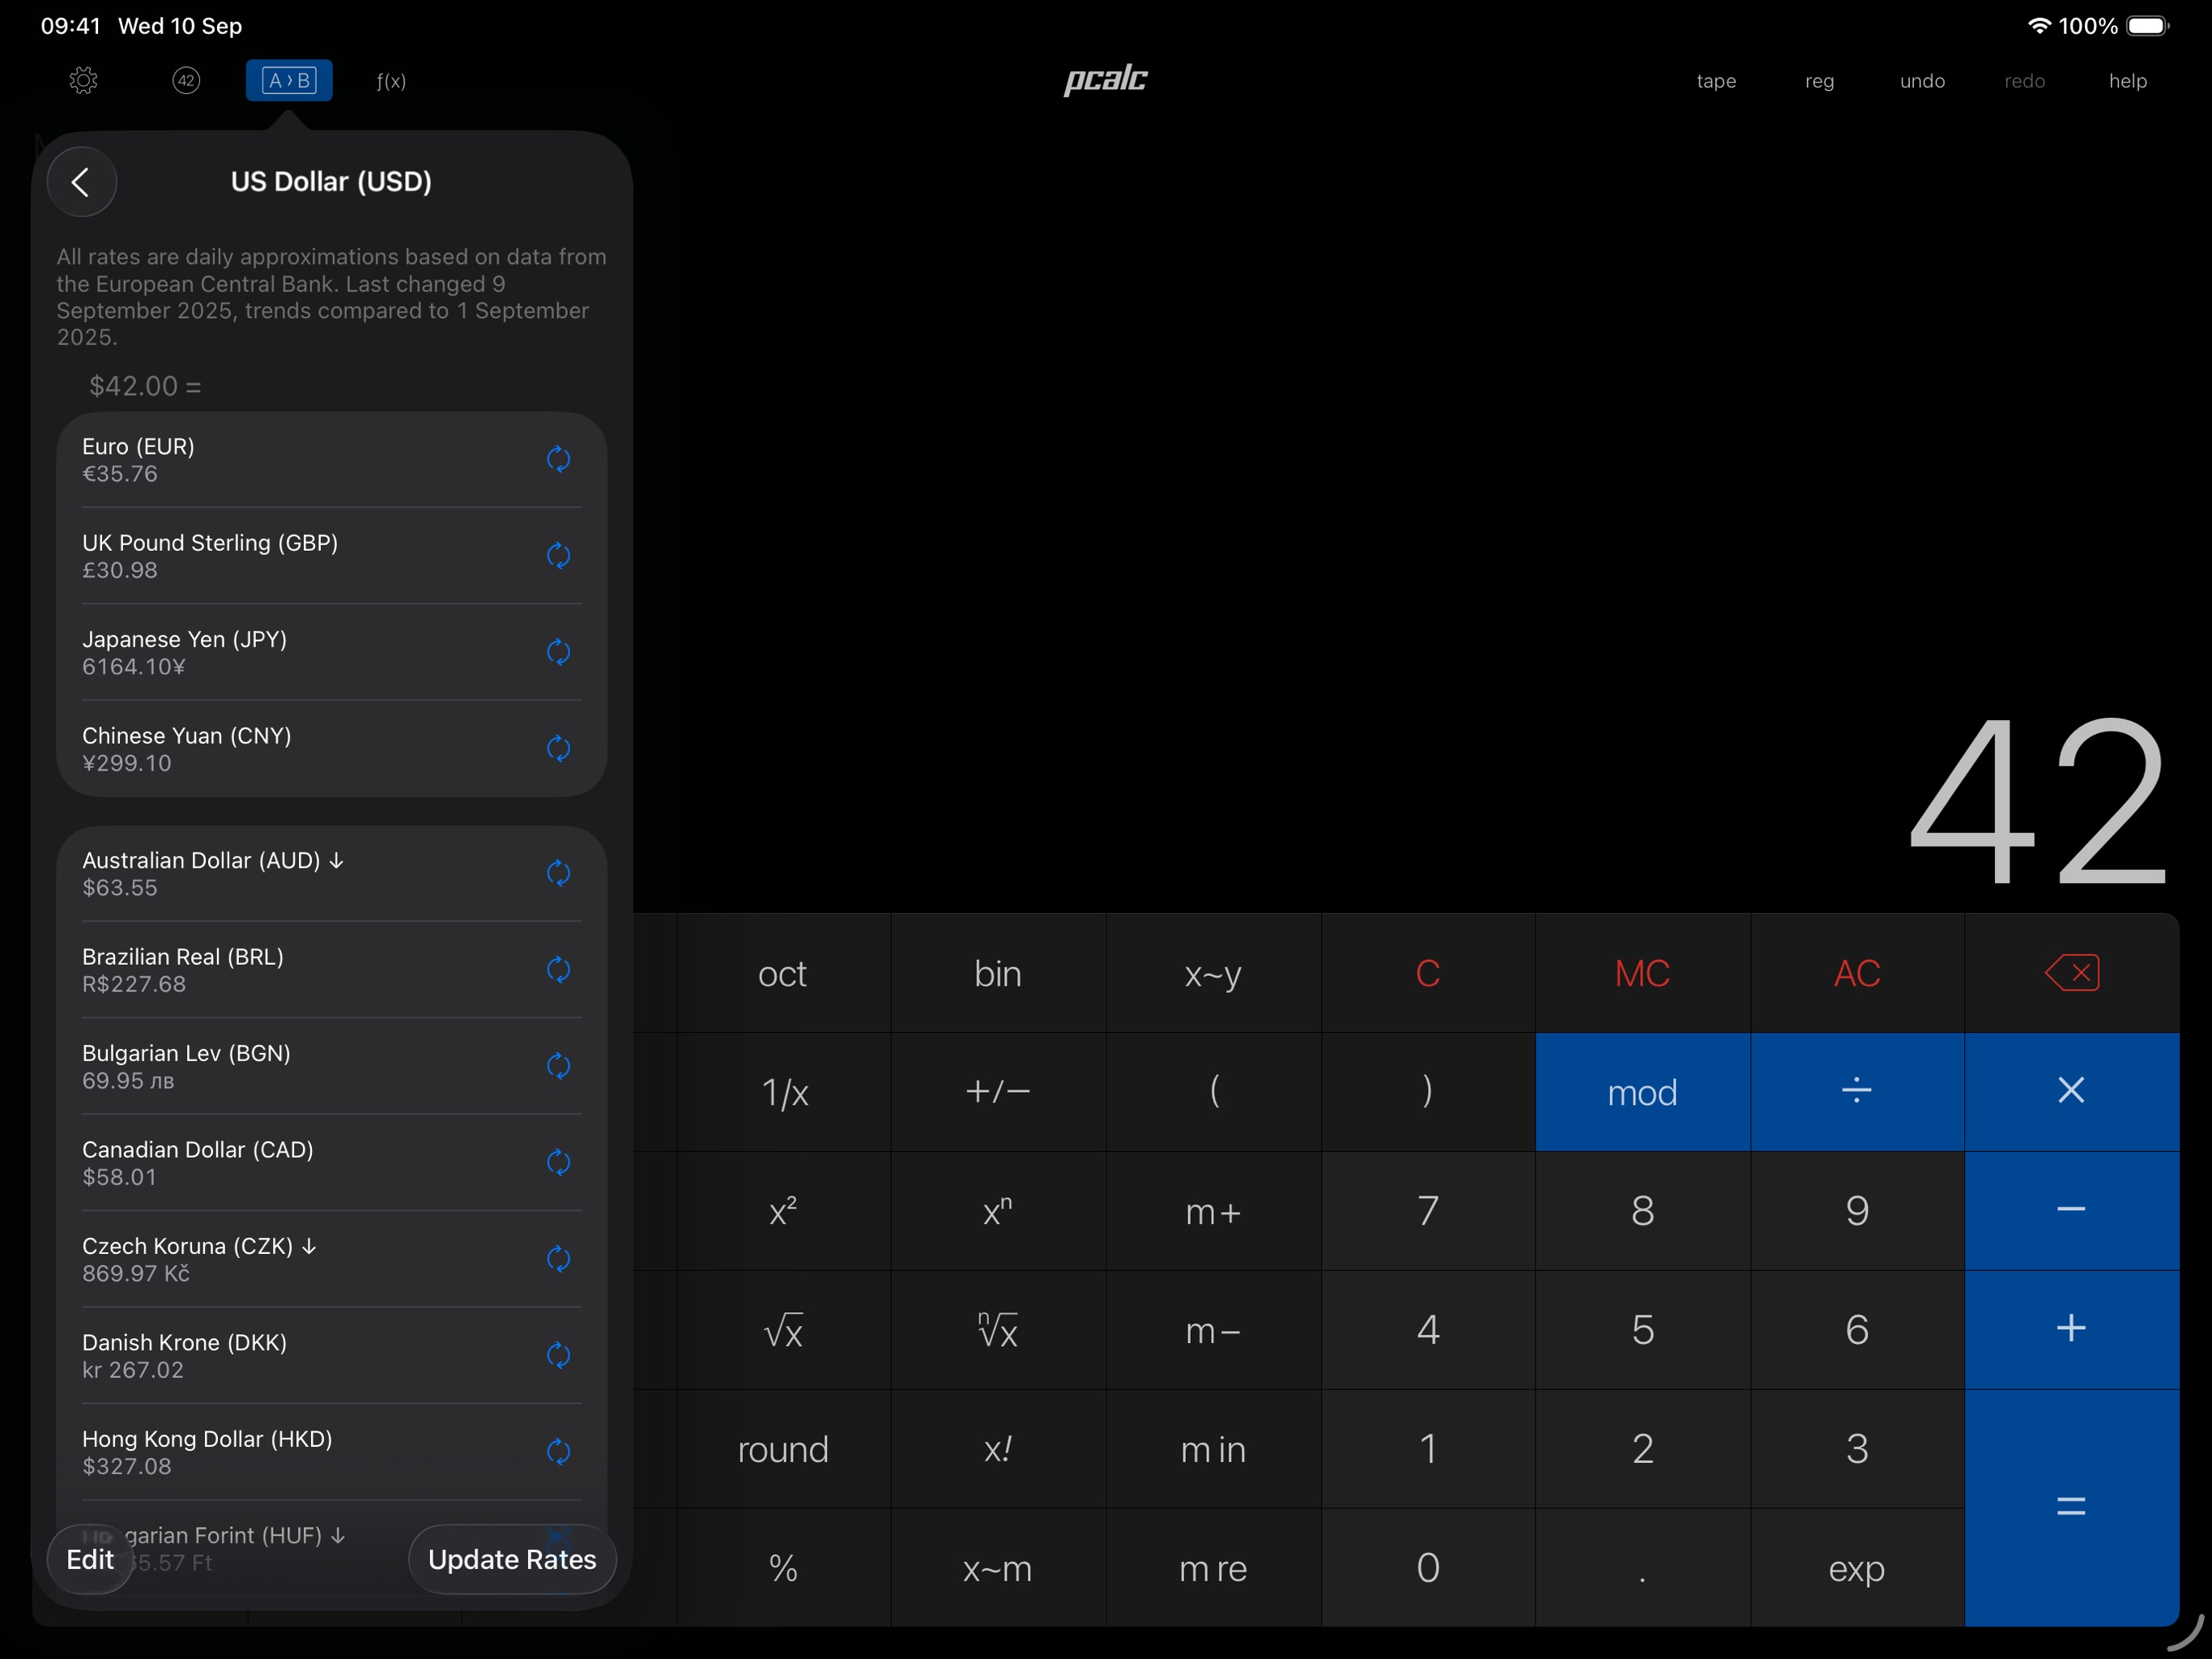Screen dimensions: 2212x1659
Task: Go back from US Dollar panel
Action: coord(82,182)
